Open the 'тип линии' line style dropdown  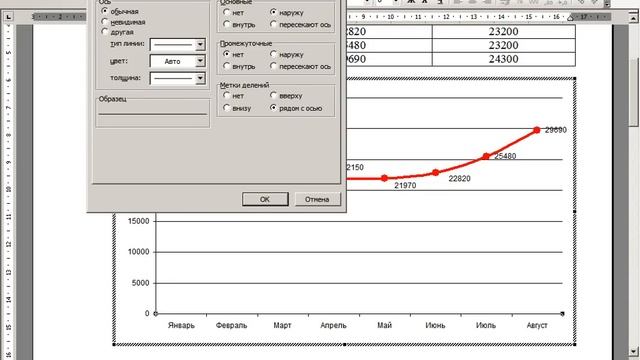tap(200, 44)
